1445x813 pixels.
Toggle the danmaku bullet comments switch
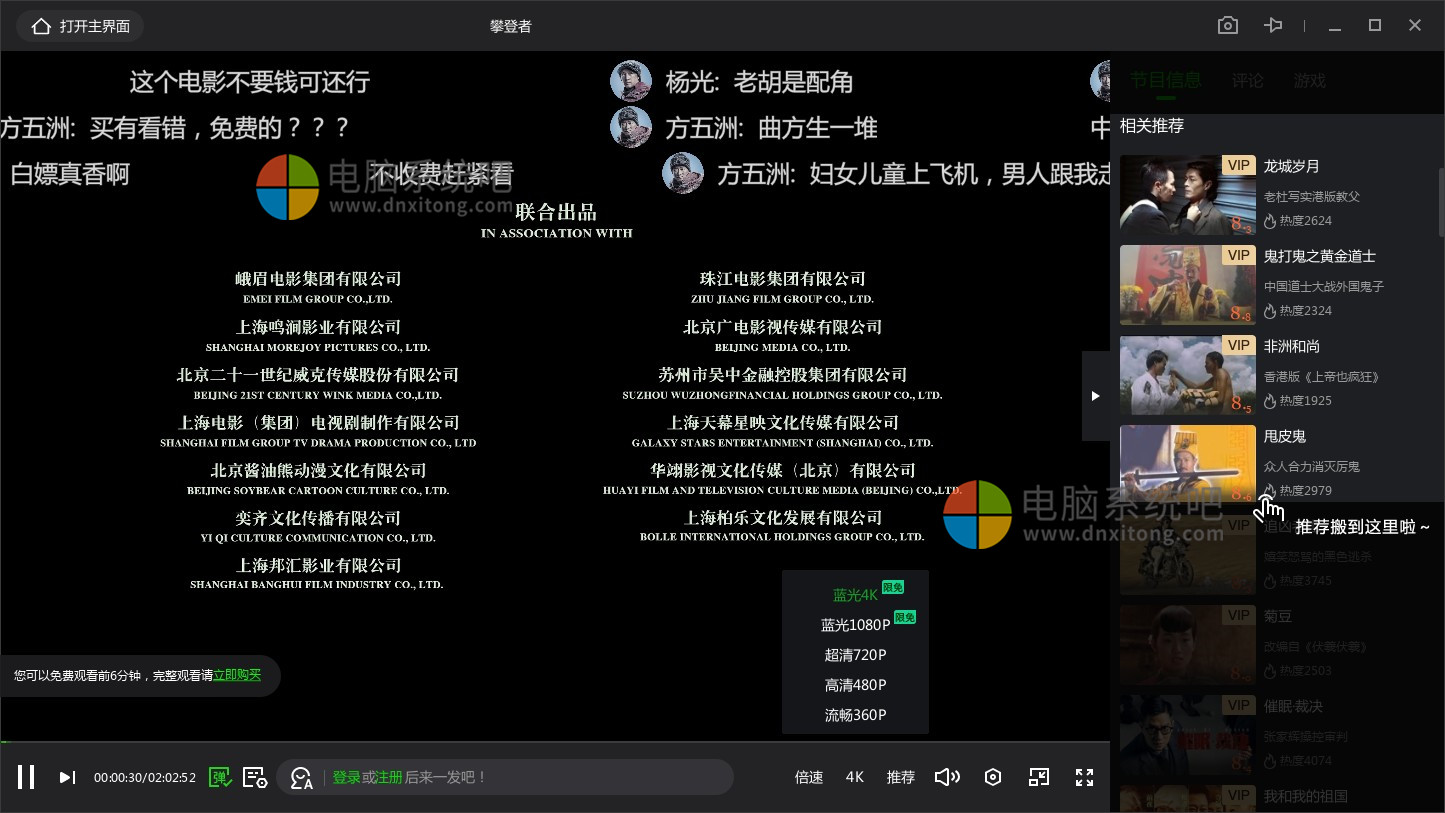tap(220, 777)
